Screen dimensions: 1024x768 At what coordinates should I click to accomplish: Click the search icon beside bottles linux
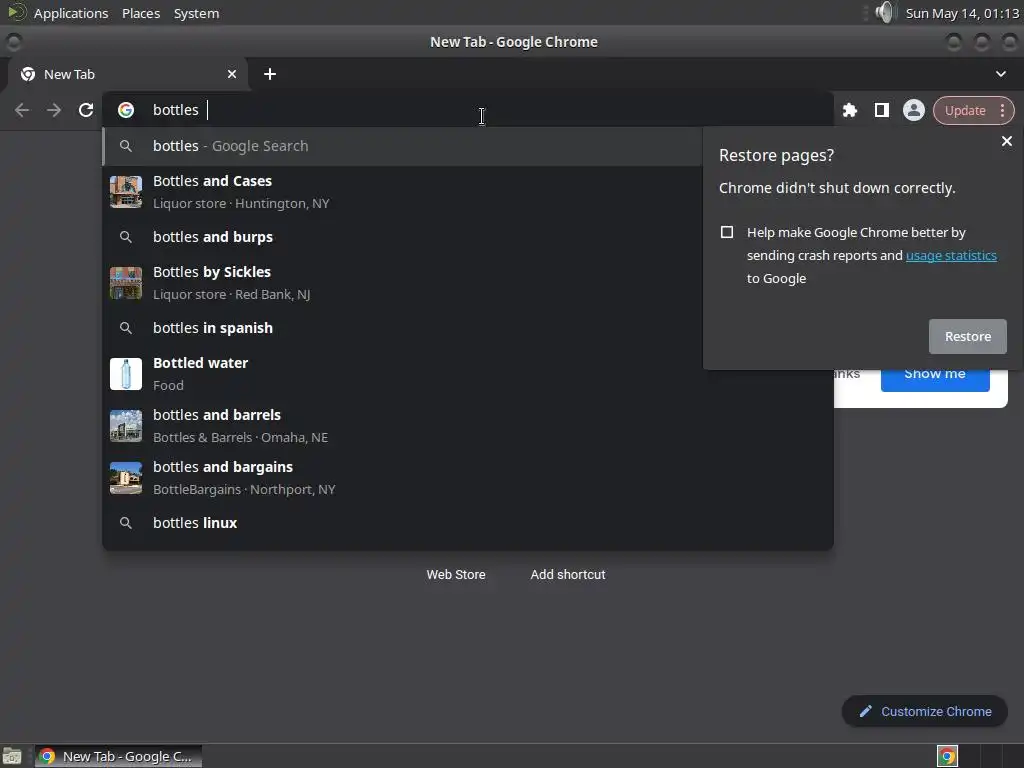pos(126,522)
